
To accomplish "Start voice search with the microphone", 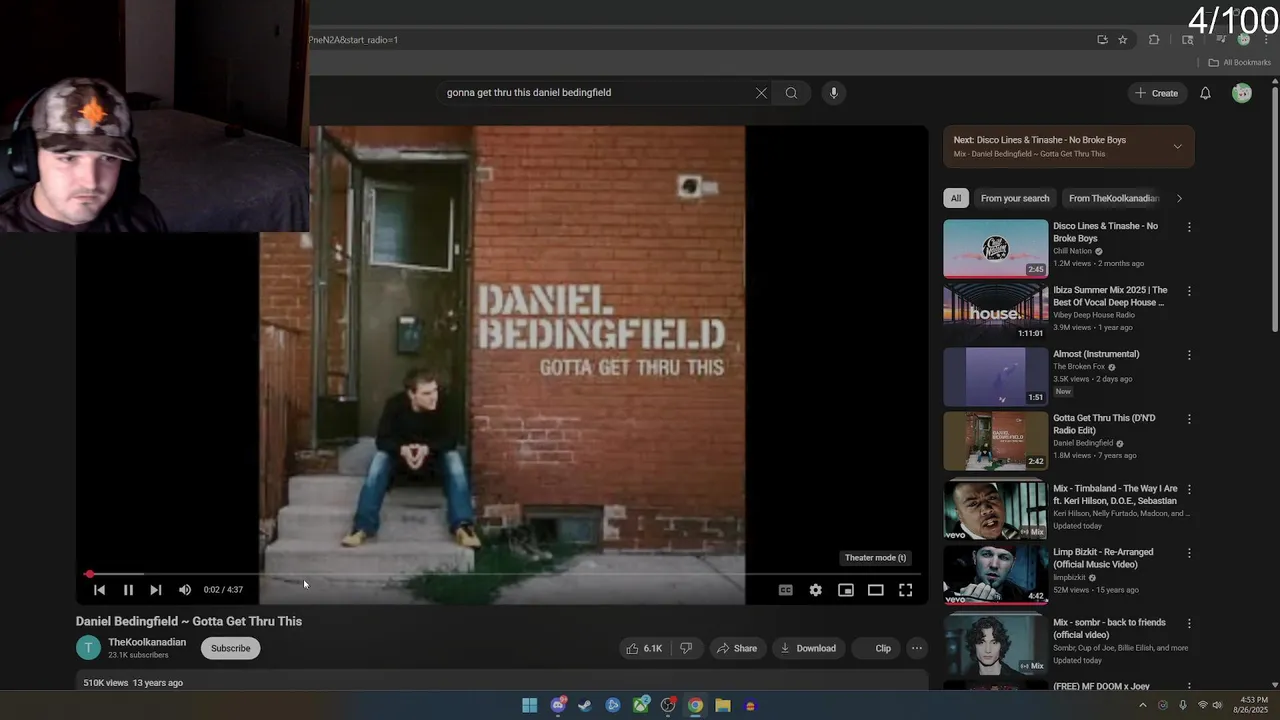I will [x=834, y=93].
